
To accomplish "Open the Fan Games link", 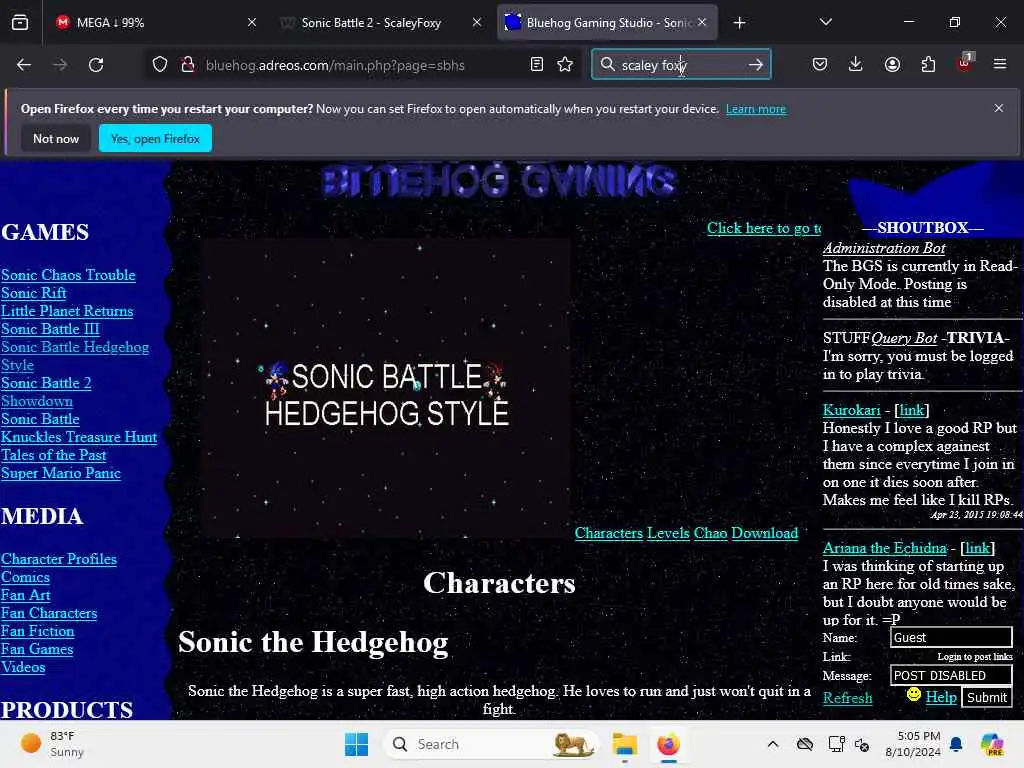I will click(37, 649).
